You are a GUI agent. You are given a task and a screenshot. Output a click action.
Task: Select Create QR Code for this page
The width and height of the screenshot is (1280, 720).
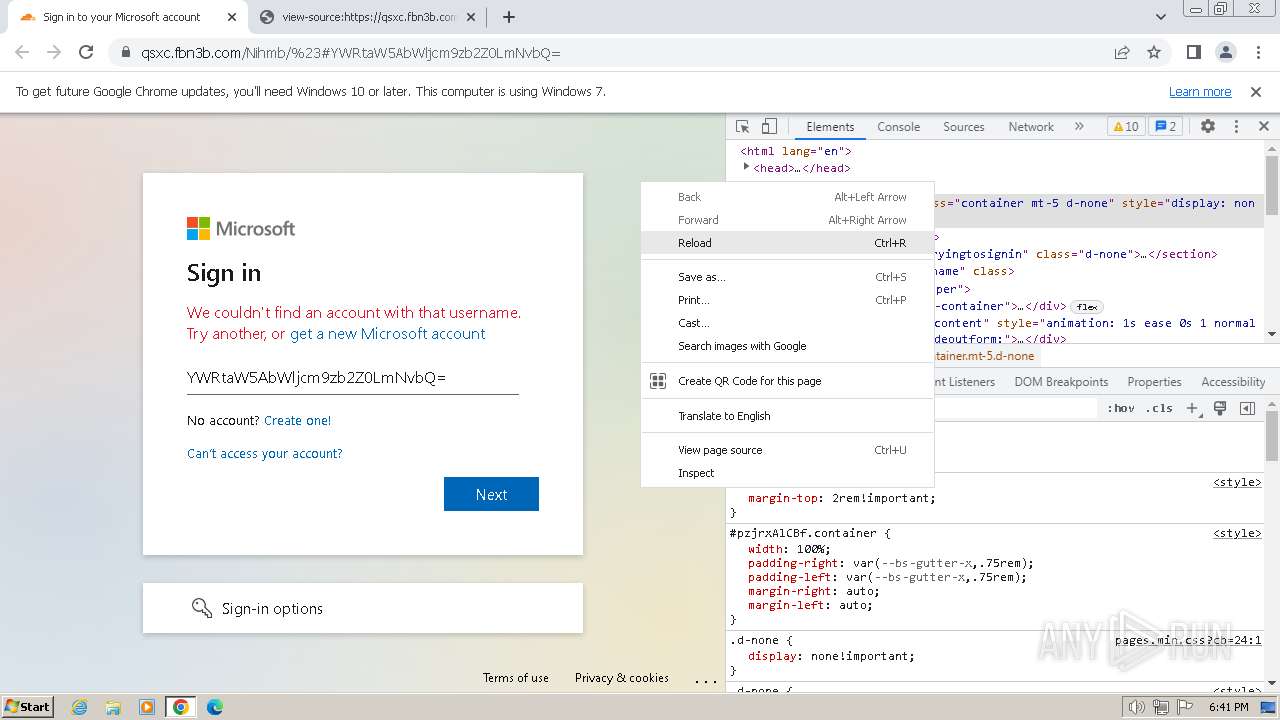click(x=787, y=381)
